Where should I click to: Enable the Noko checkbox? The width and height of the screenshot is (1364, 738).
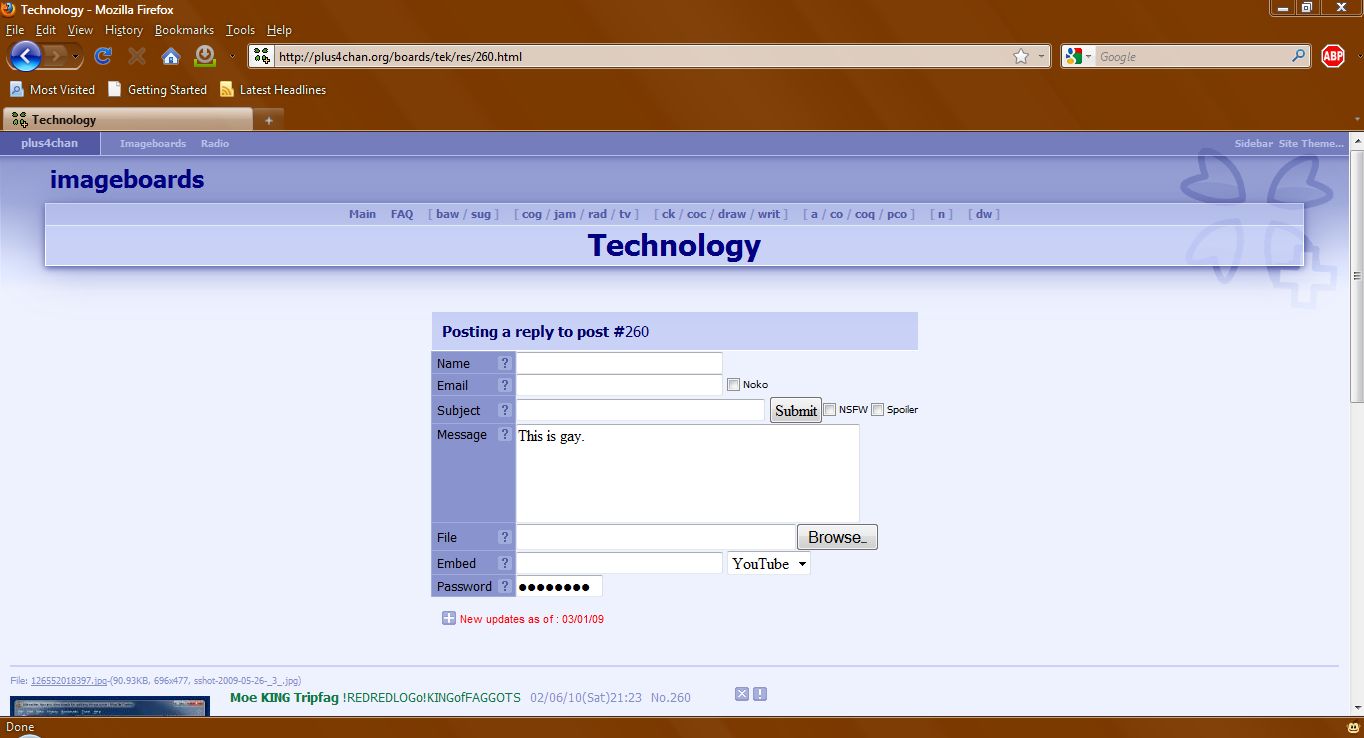click(x=733, y=385)
